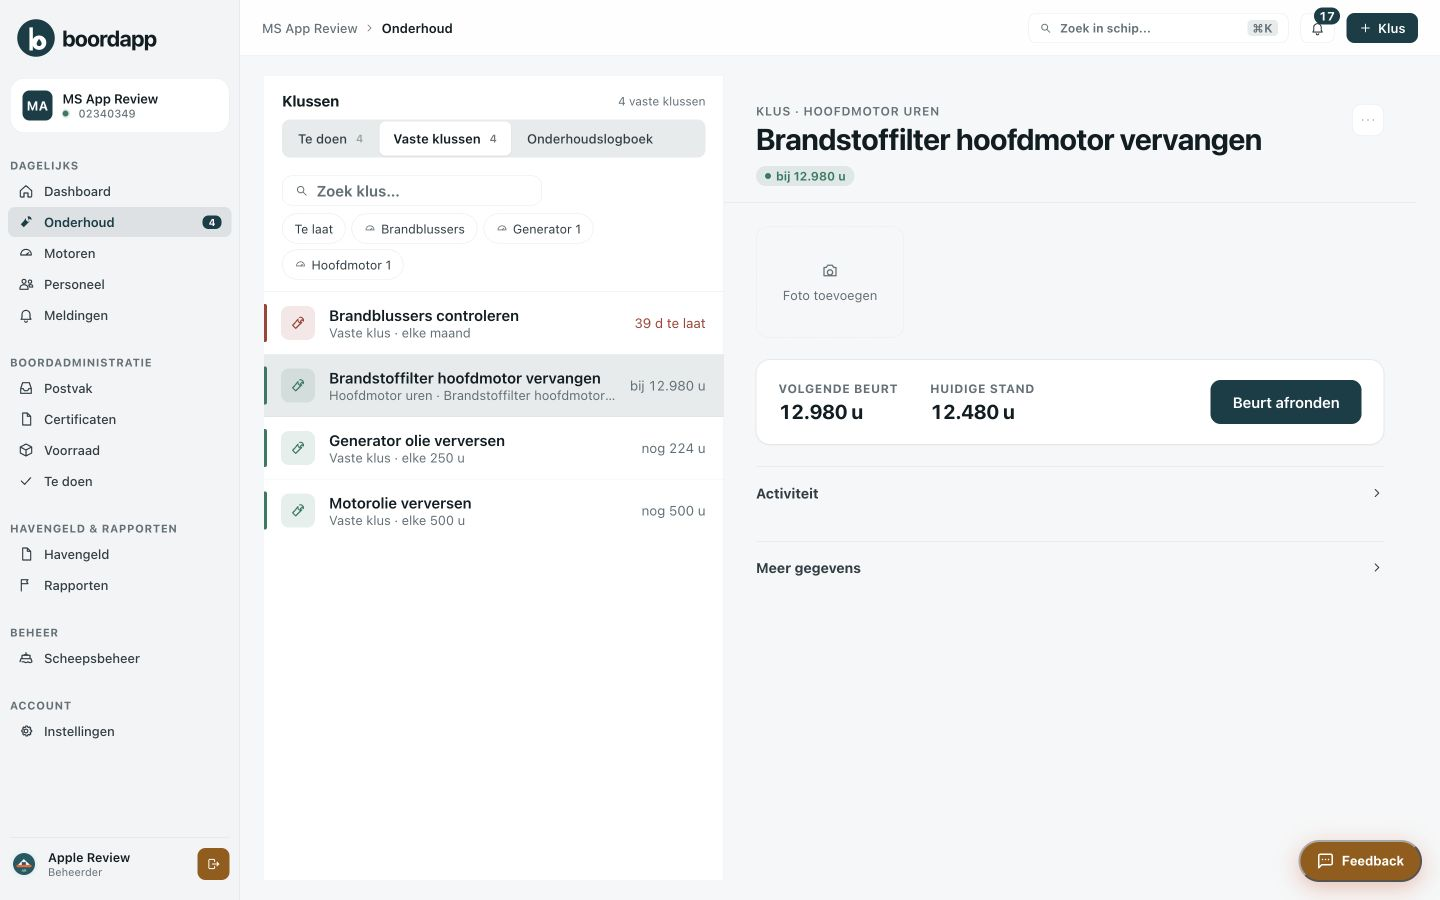This screenshot has width=1440, height=900.
Task: Click wrench icon of Motorolie verversen
Action: (298, 510)
